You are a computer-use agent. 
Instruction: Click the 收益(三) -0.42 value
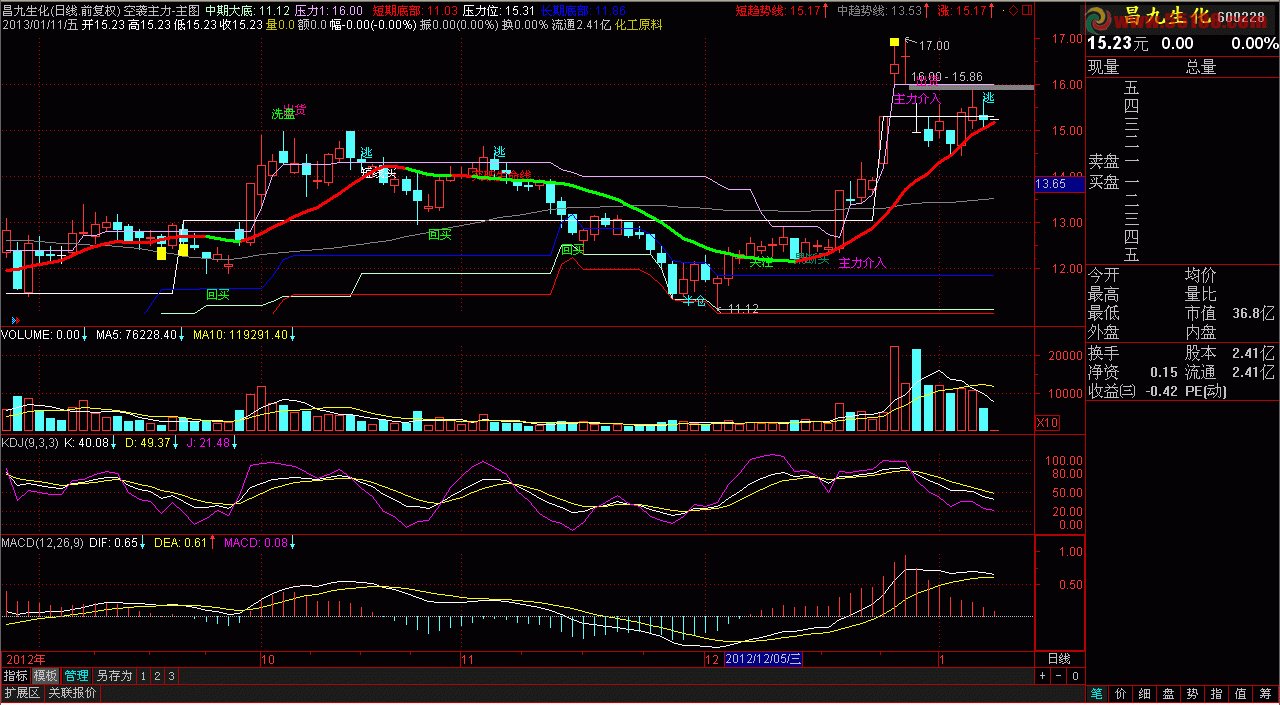(x=1134, y=392)
